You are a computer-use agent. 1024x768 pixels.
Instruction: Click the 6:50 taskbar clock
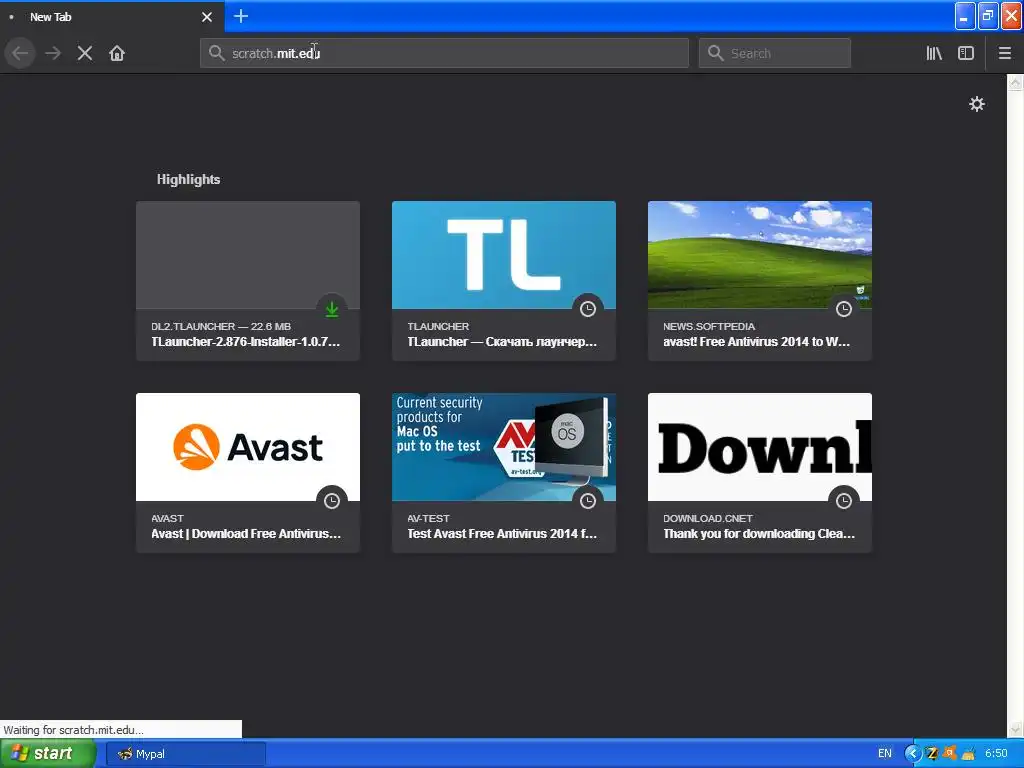click(996, 754)
